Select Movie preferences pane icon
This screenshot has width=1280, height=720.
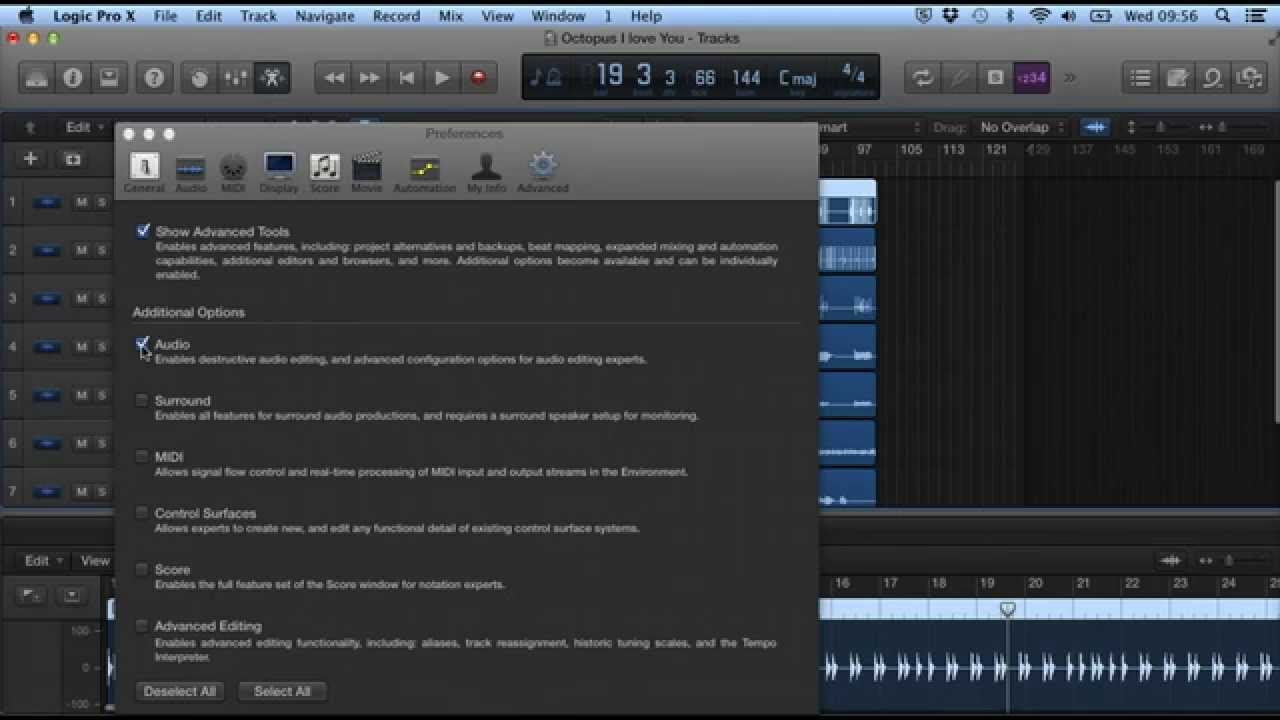click(x=367, y=172)
